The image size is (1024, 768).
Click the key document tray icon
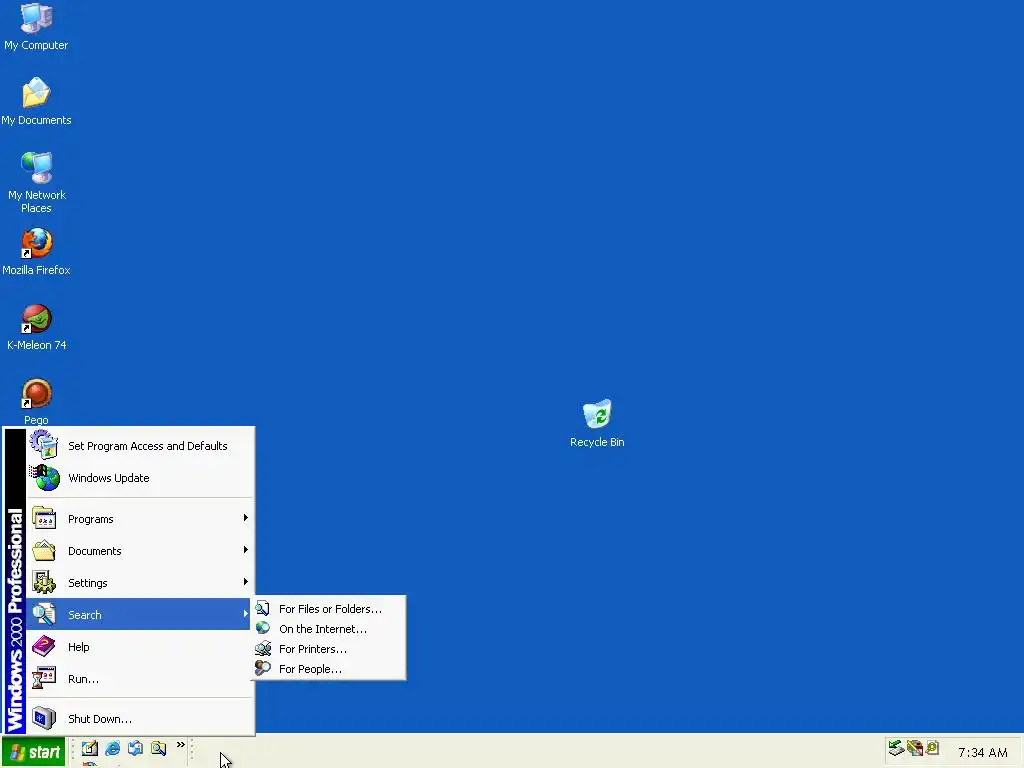932,748
